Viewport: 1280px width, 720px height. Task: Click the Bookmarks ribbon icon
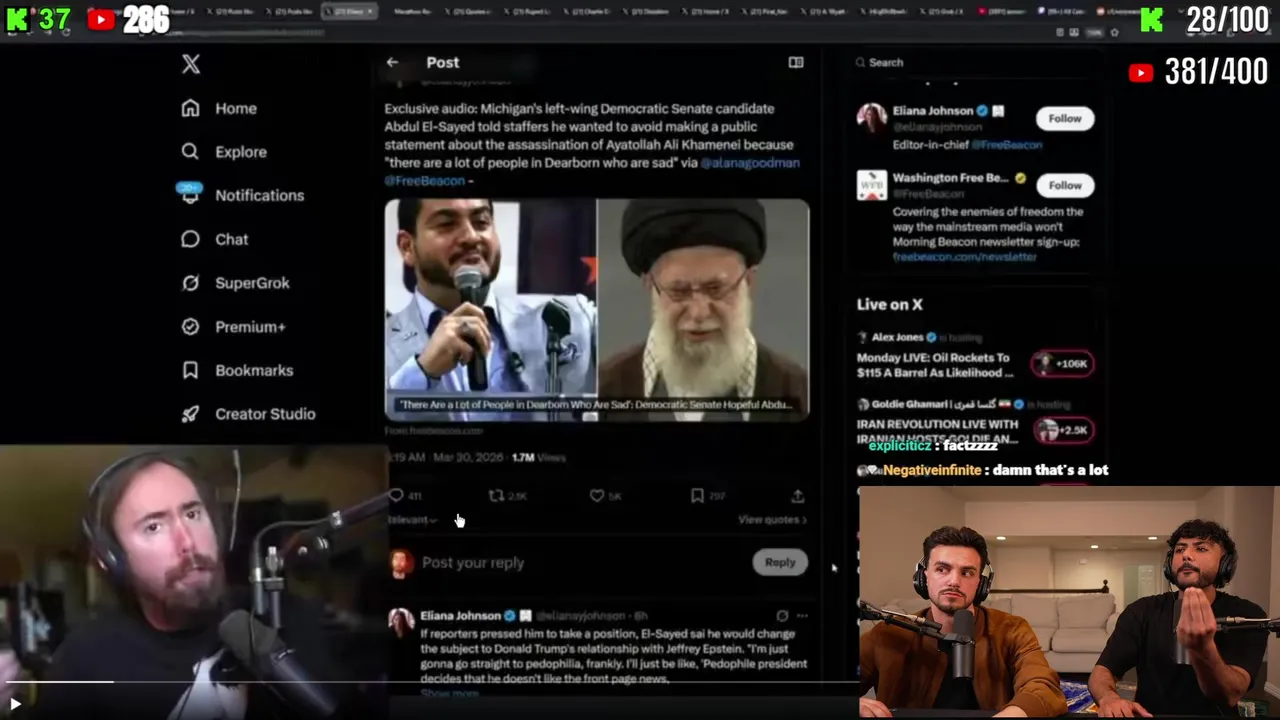190,370
